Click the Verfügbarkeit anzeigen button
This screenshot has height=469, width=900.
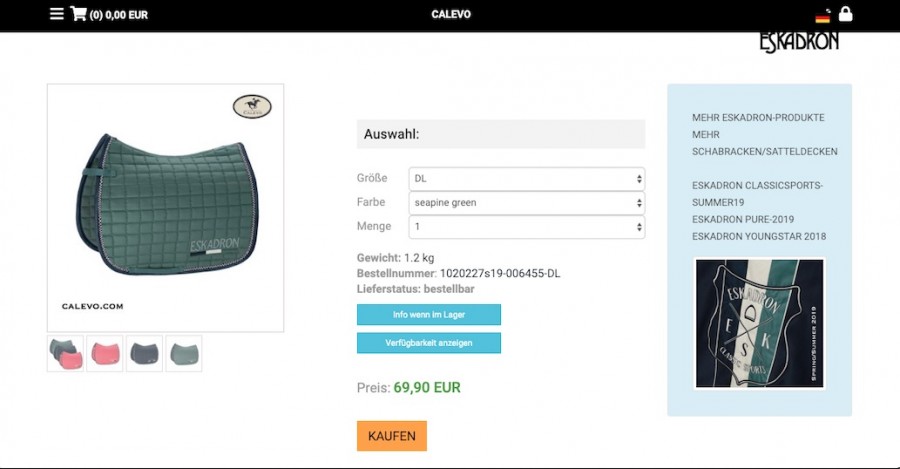pos(429,343)
